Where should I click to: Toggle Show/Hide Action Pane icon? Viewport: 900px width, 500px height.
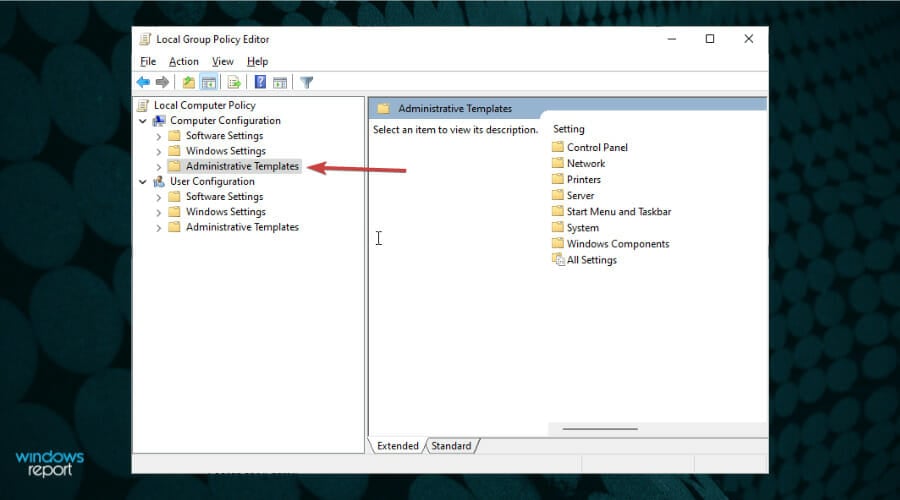[x=280, y=82]
